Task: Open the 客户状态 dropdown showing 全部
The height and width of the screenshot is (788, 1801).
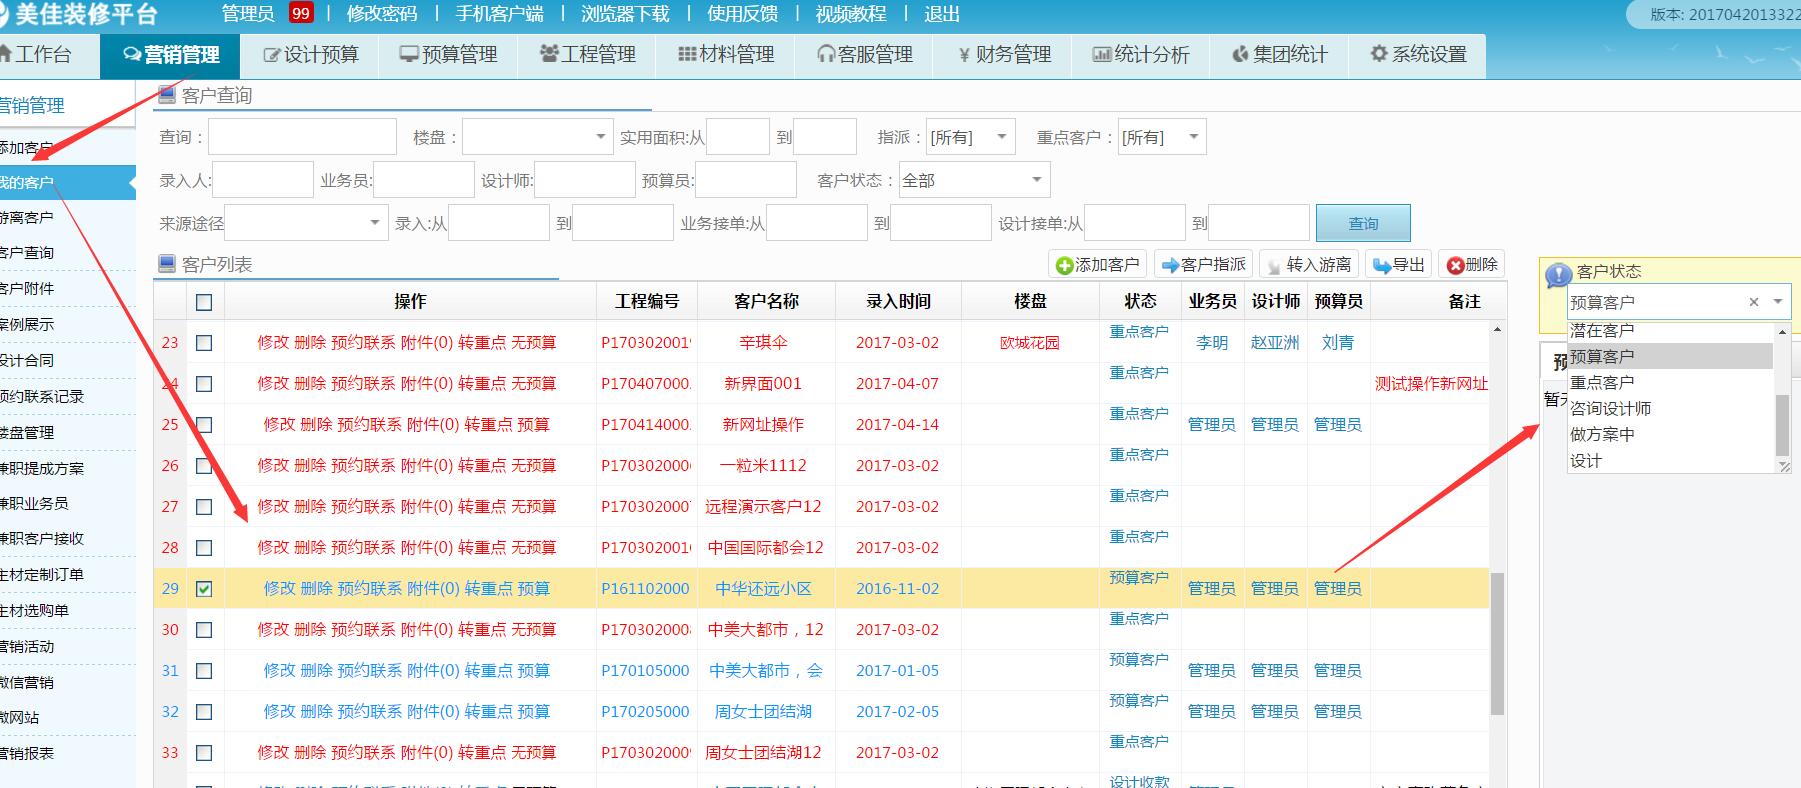Action: (1036, 180)
